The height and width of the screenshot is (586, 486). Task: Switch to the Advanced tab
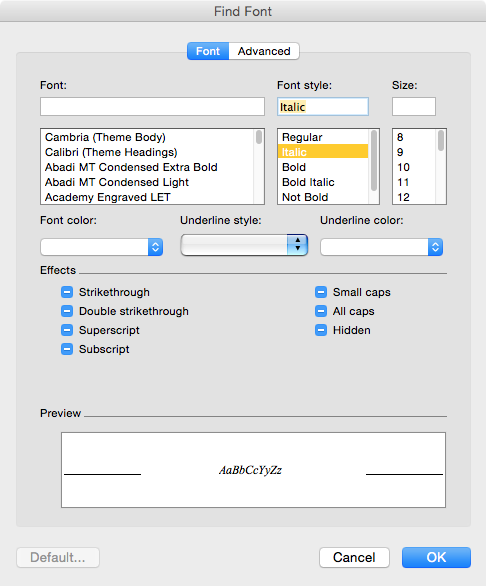(x=264, y=51)
